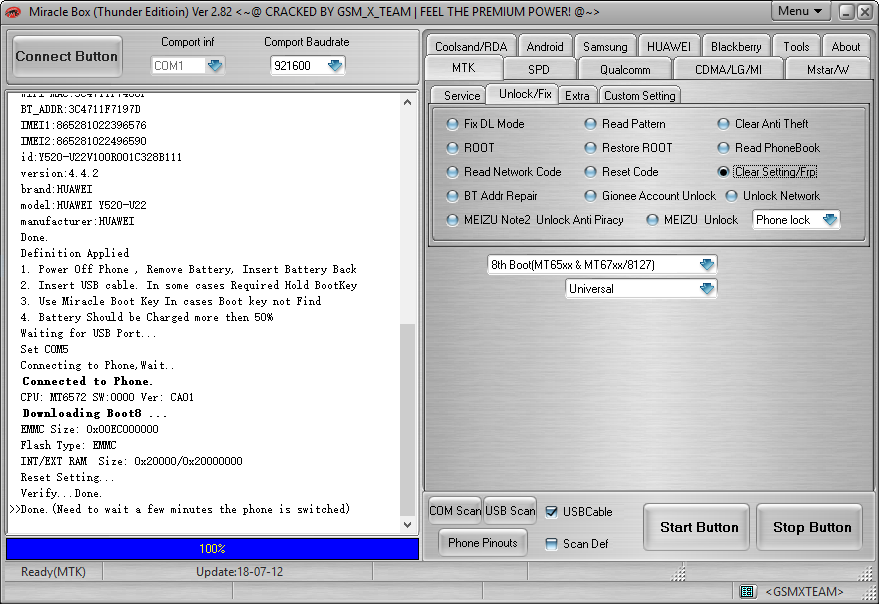The width and height of the screenshot is (879, 604).
Task: Click the Start Button
Action: [x=698, y=527]
